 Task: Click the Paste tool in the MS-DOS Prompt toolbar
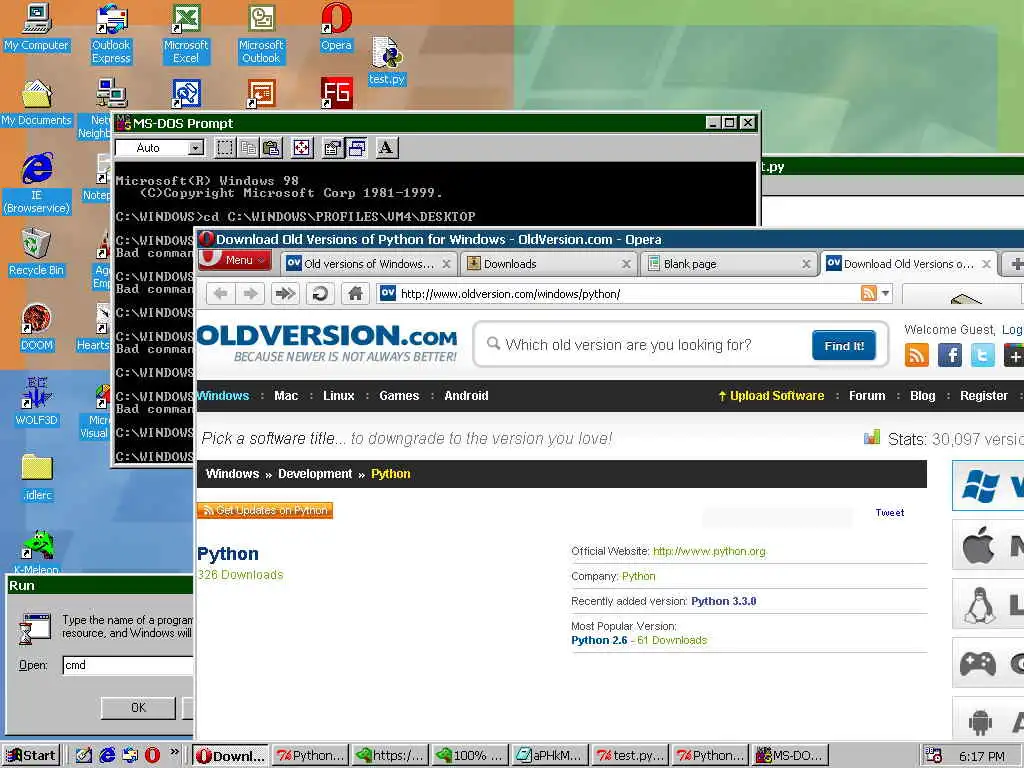pos(271,148)
